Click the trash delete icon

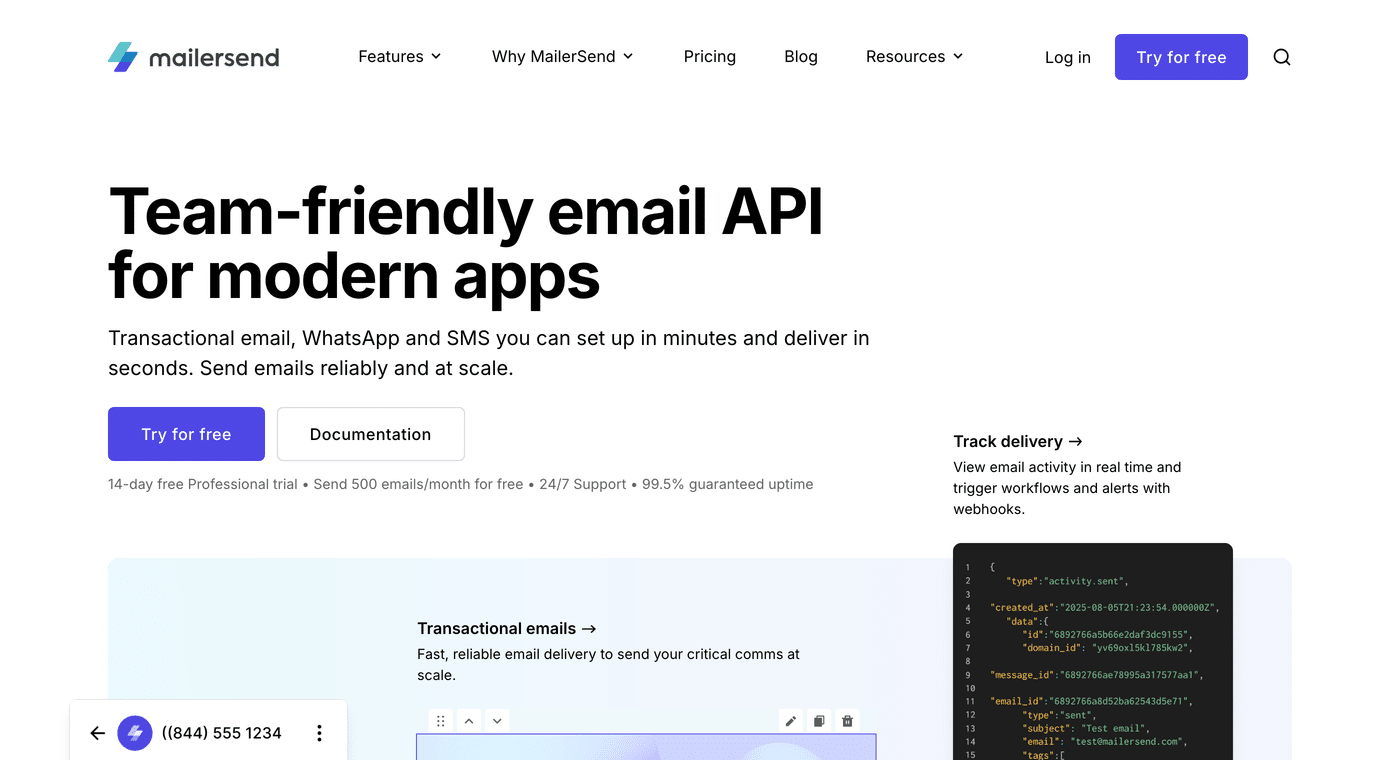click(847, 721)
